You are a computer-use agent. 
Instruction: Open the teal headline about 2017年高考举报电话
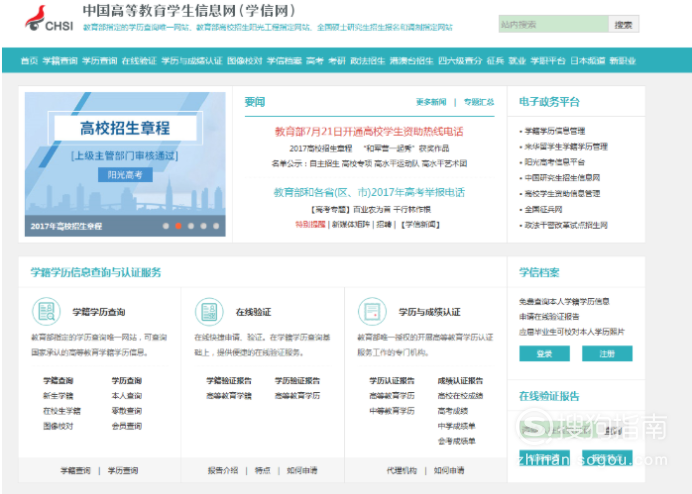coord(369,192)
